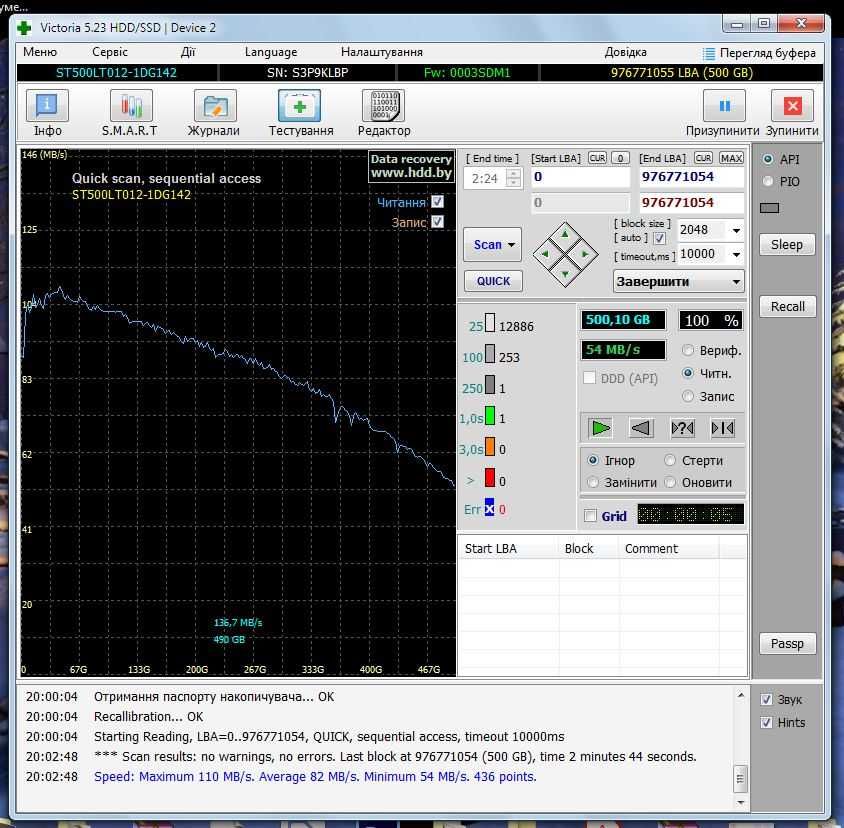Click the End LBA 976771054 input field
This screenshot has width=844, height=828.
point(692,177)
